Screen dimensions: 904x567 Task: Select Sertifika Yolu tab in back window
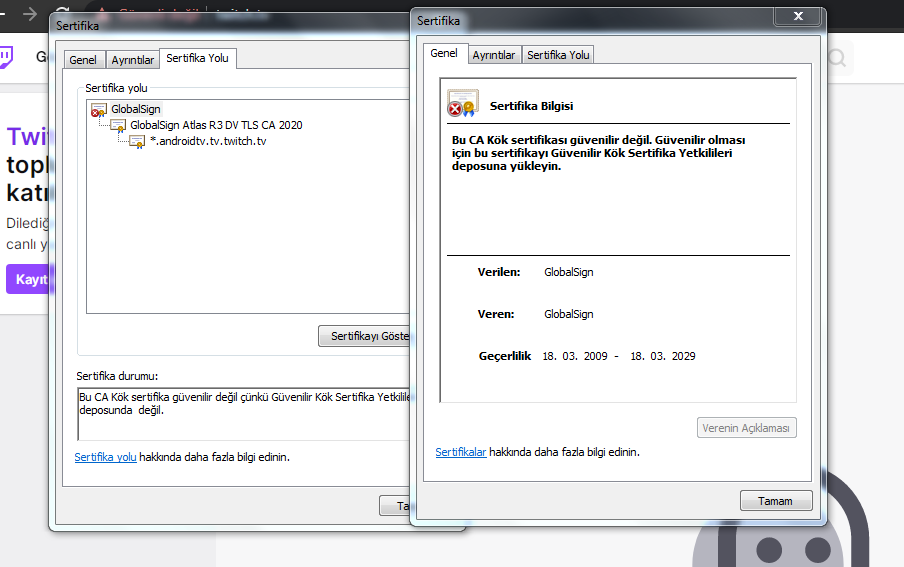pos(197,58)
